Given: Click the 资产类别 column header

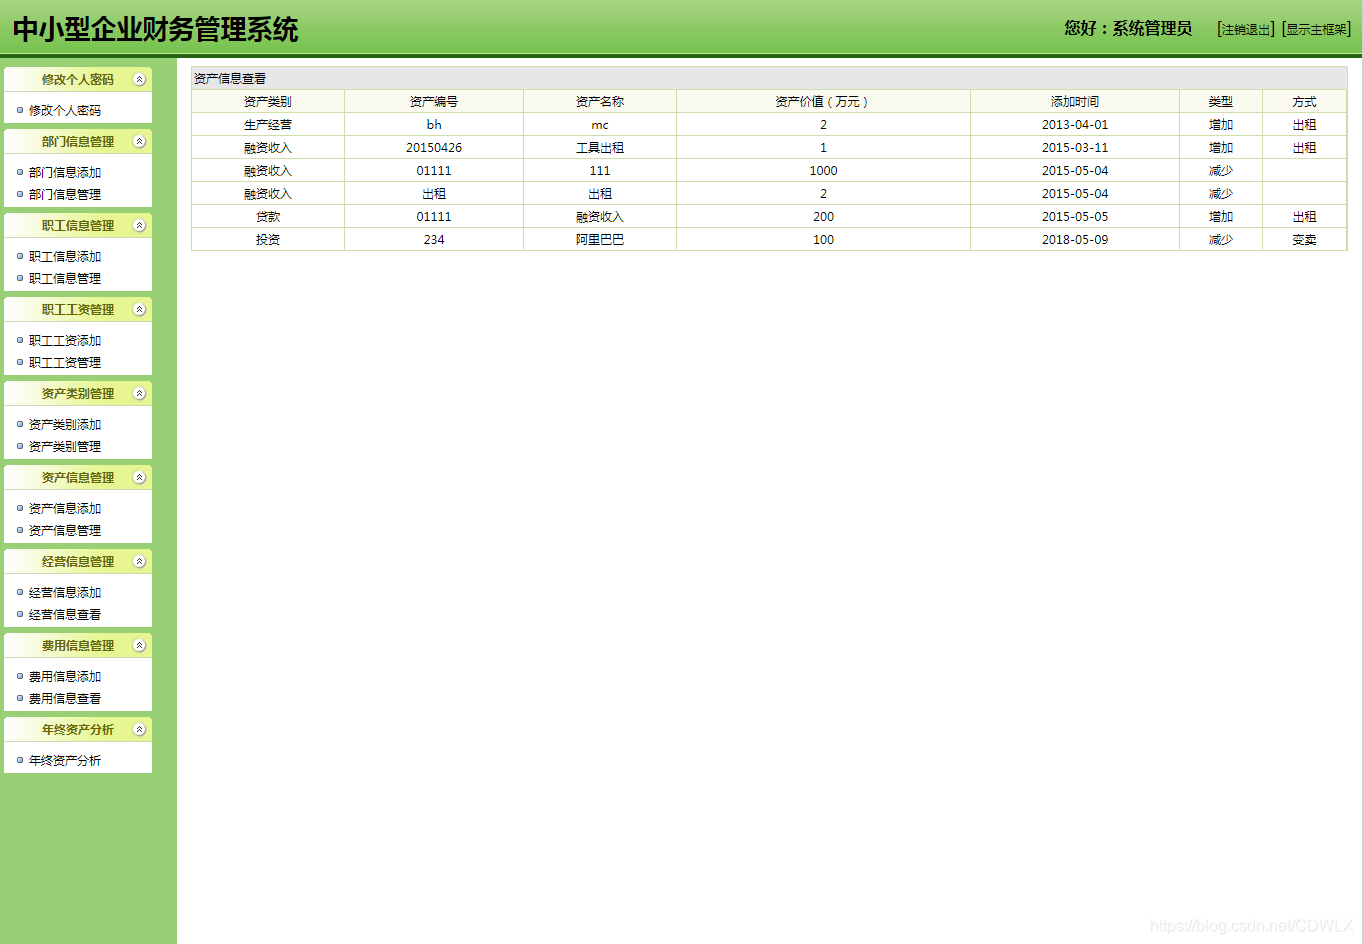Looking at the screenshot, I should coord(268,102).
